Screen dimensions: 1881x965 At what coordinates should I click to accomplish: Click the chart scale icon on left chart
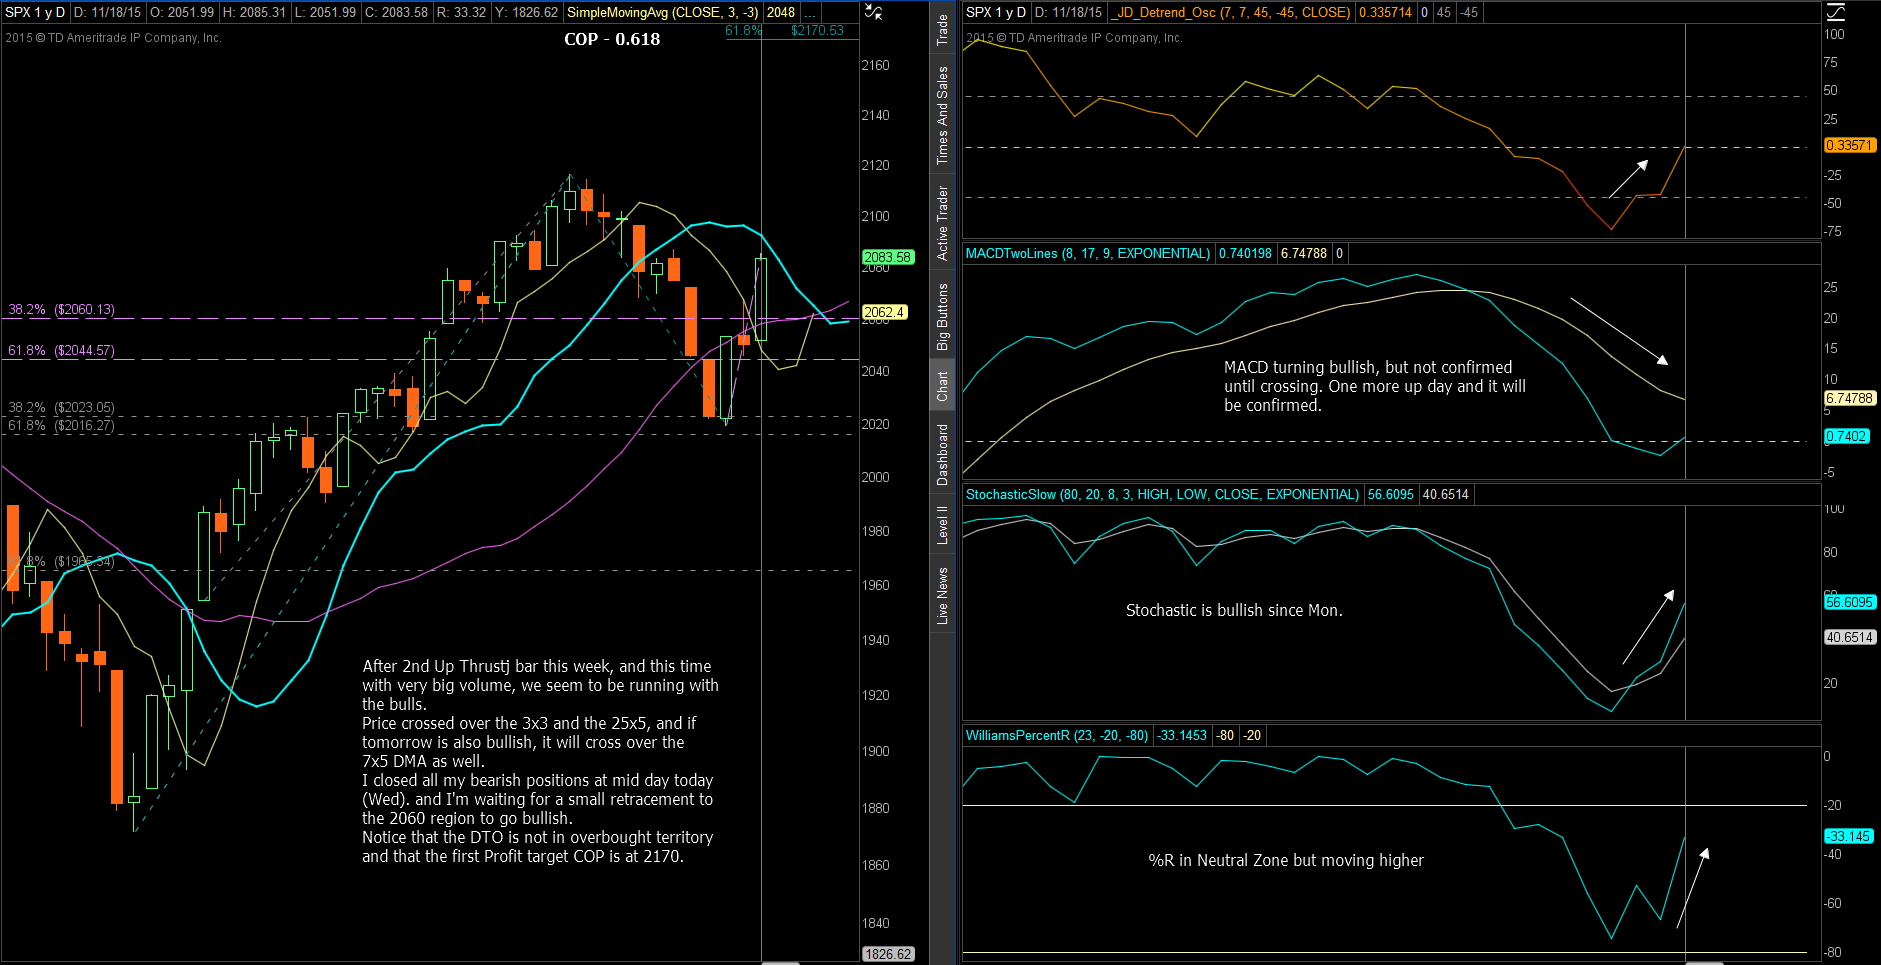click(x=873, y=12)
